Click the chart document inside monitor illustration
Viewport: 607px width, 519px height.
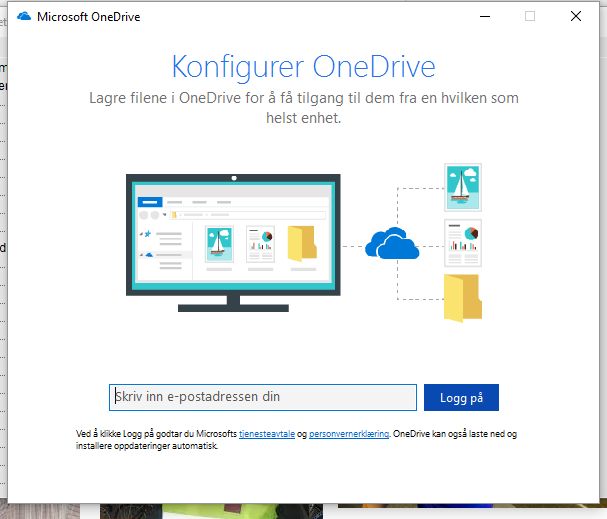261,244
